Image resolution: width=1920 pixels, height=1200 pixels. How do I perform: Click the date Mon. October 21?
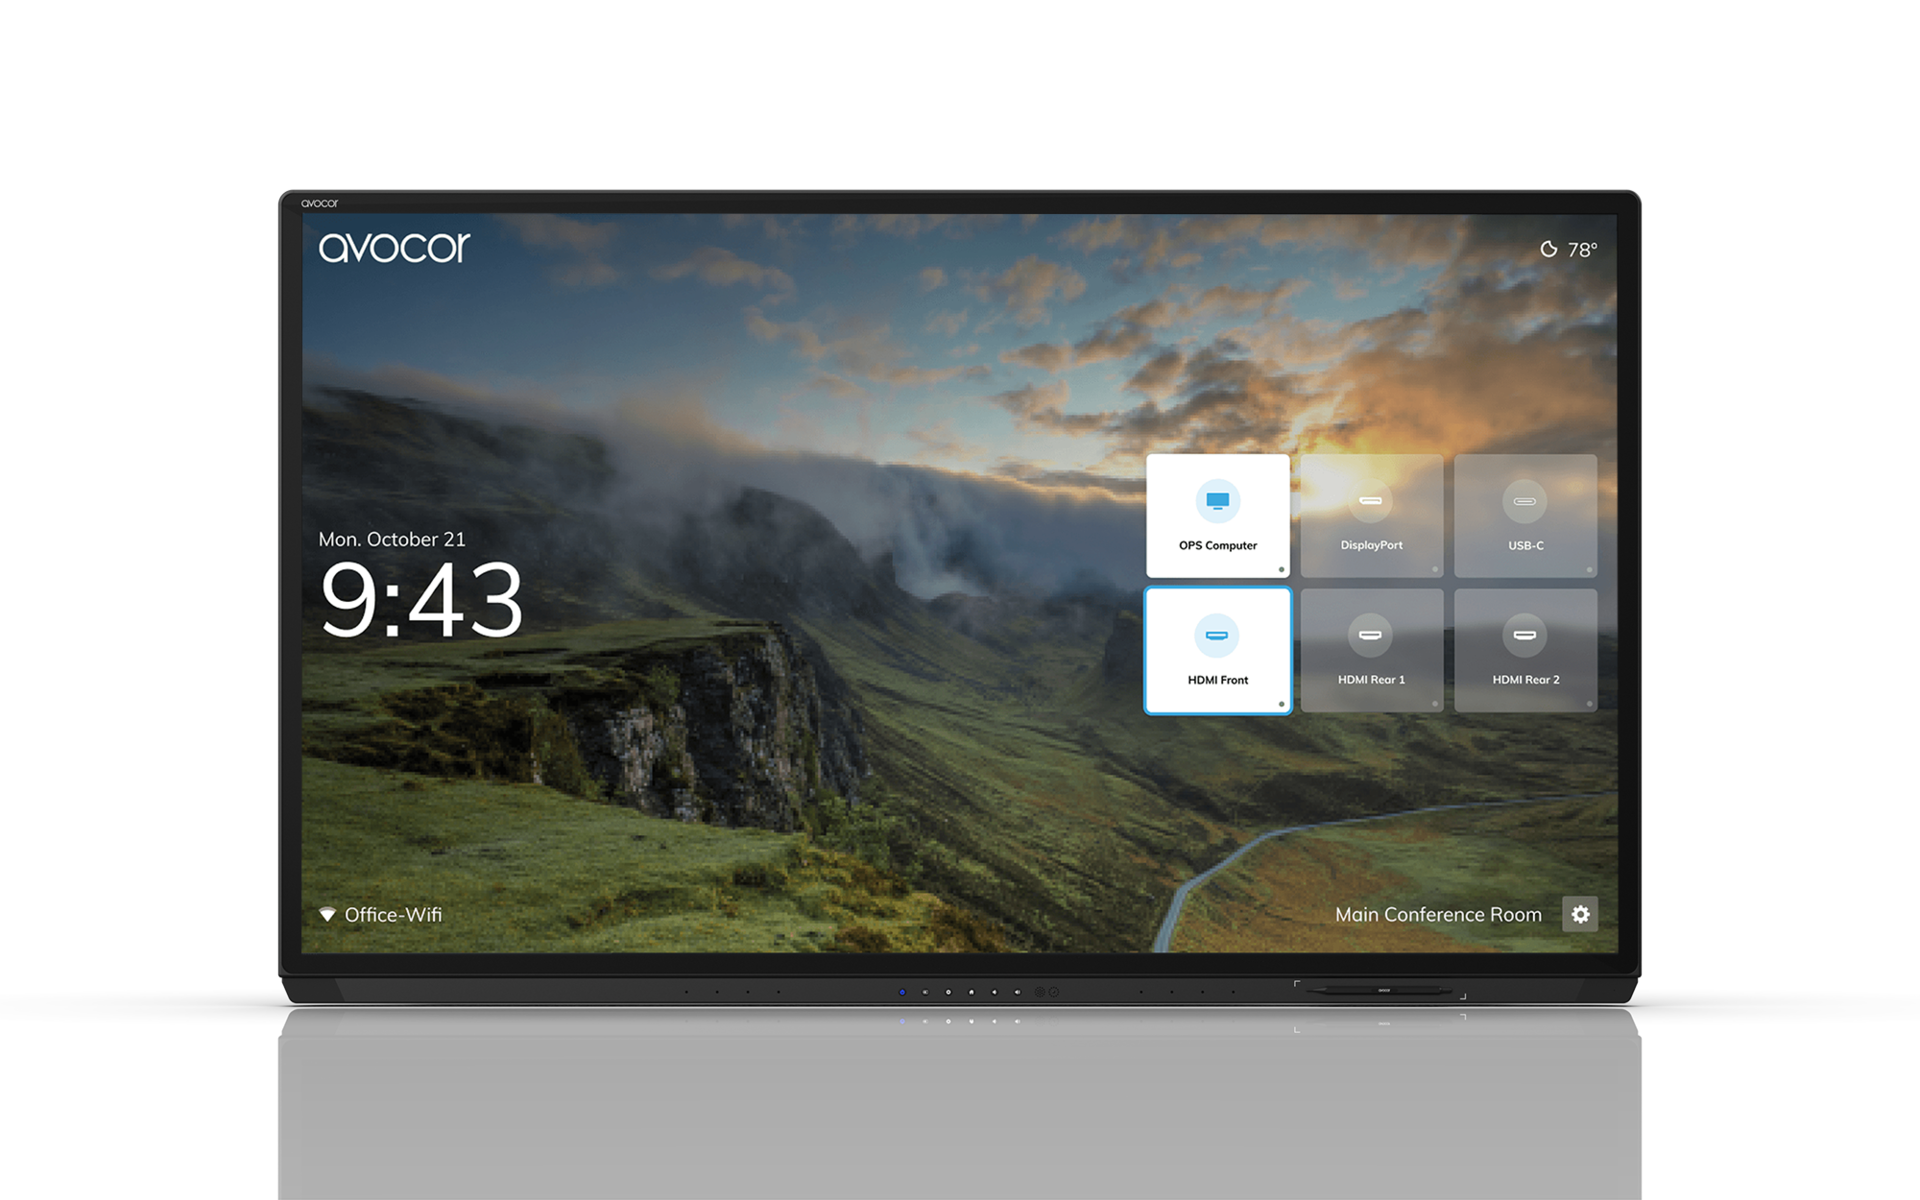391,538
